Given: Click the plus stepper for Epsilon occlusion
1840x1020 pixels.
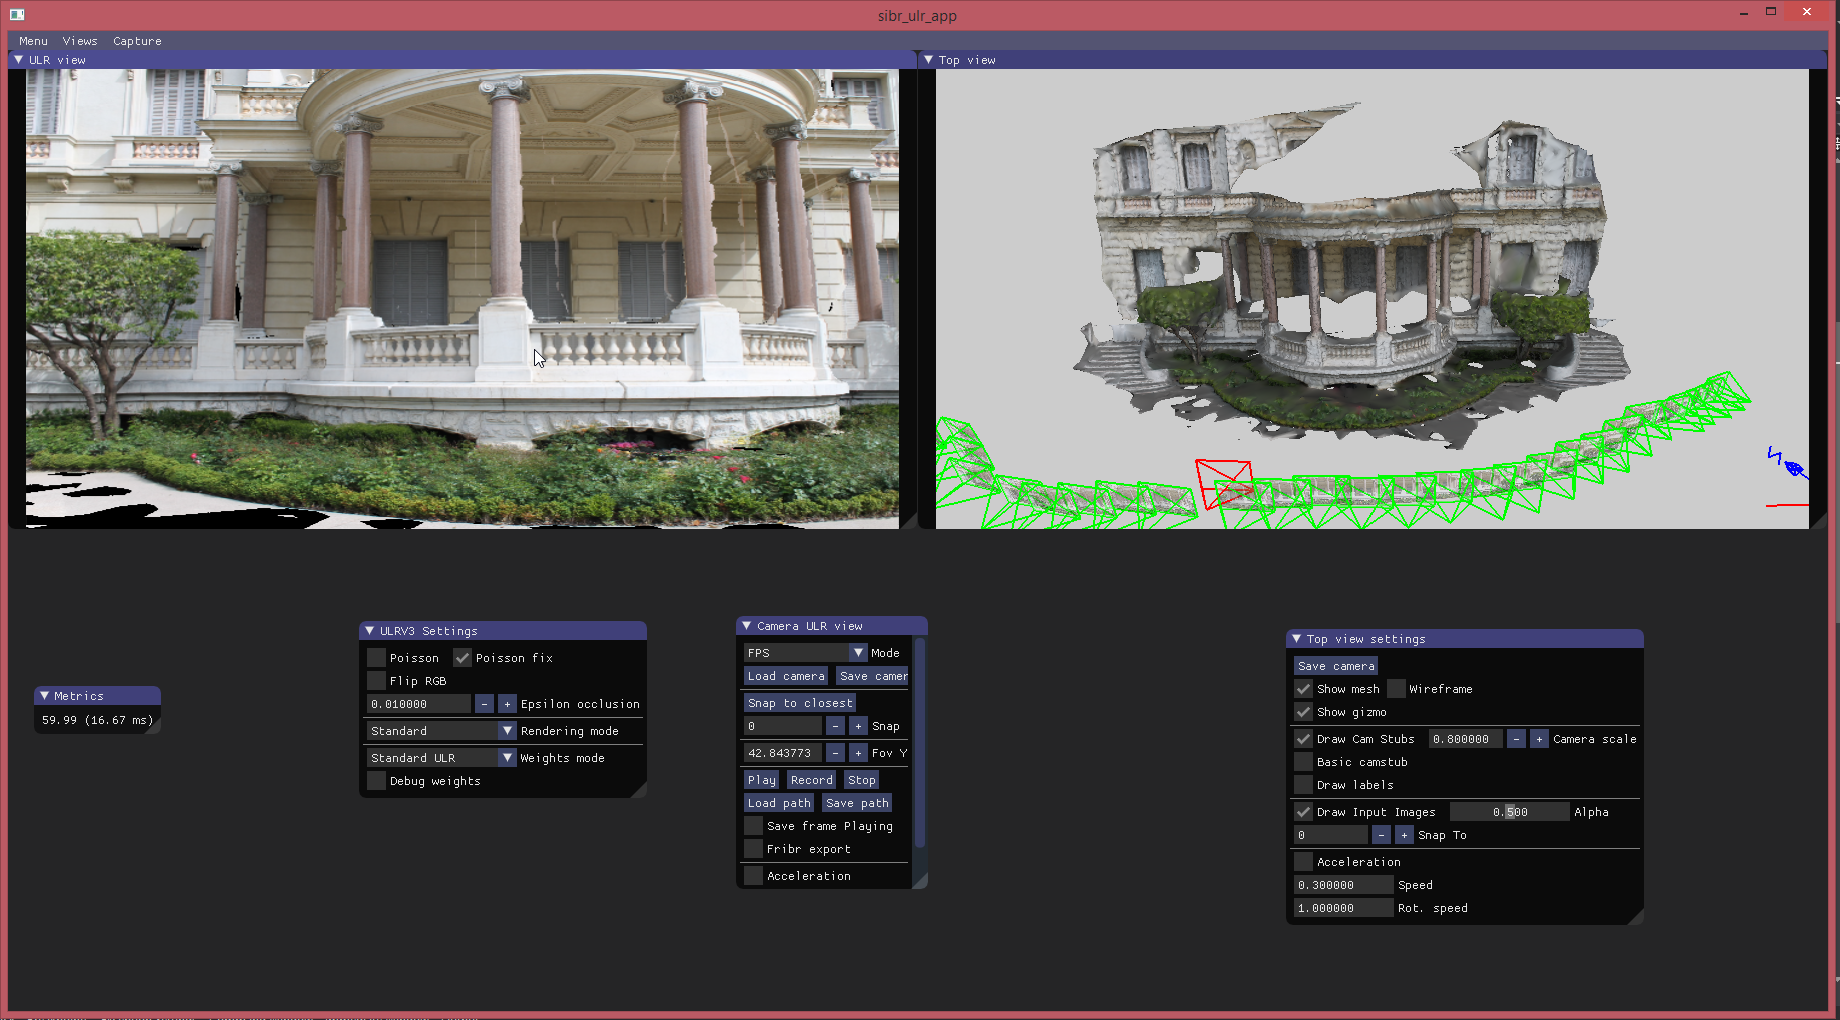Looking at the screenshot, I should click(507, 704).
